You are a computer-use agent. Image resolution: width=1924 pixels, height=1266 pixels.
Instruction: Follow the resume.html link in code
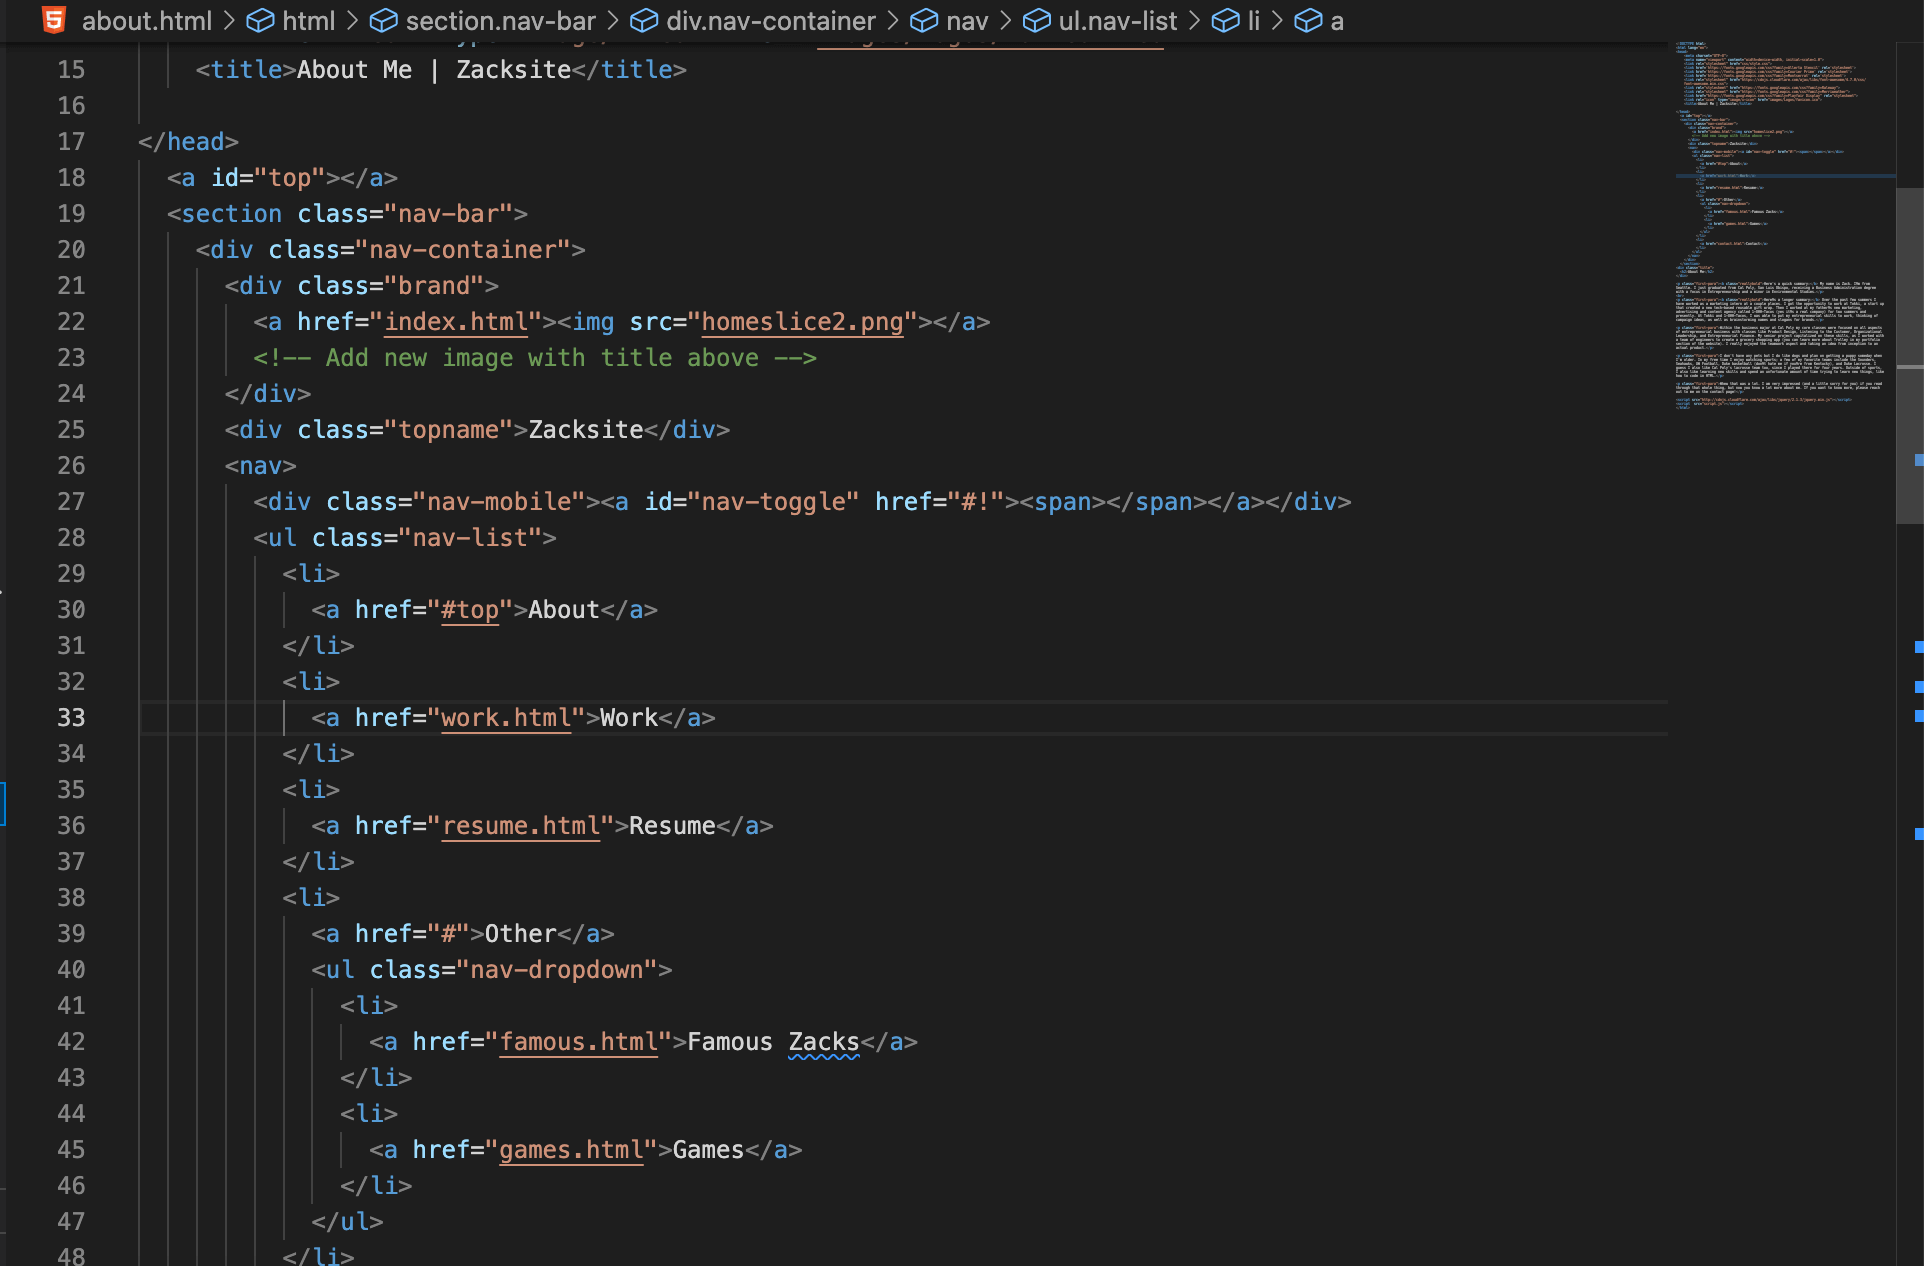pyautogui.click(x=520, y=826)
